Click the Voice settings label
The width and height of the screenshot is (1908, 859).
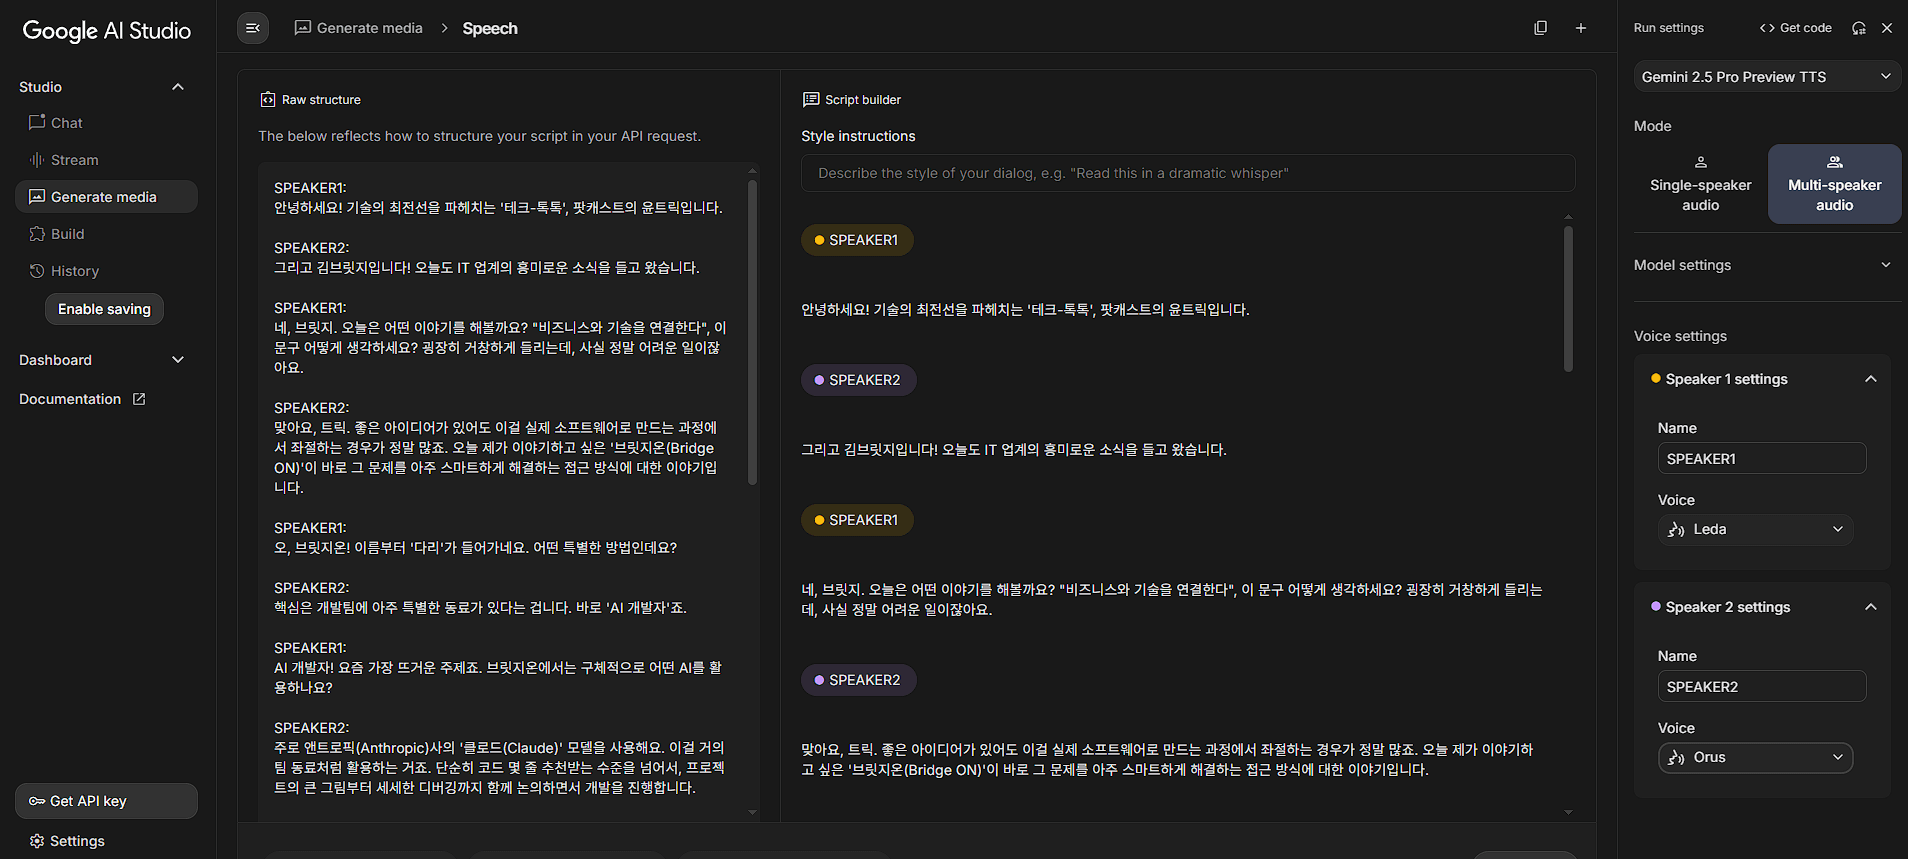pyautogui.click(x=1680, y=336)
